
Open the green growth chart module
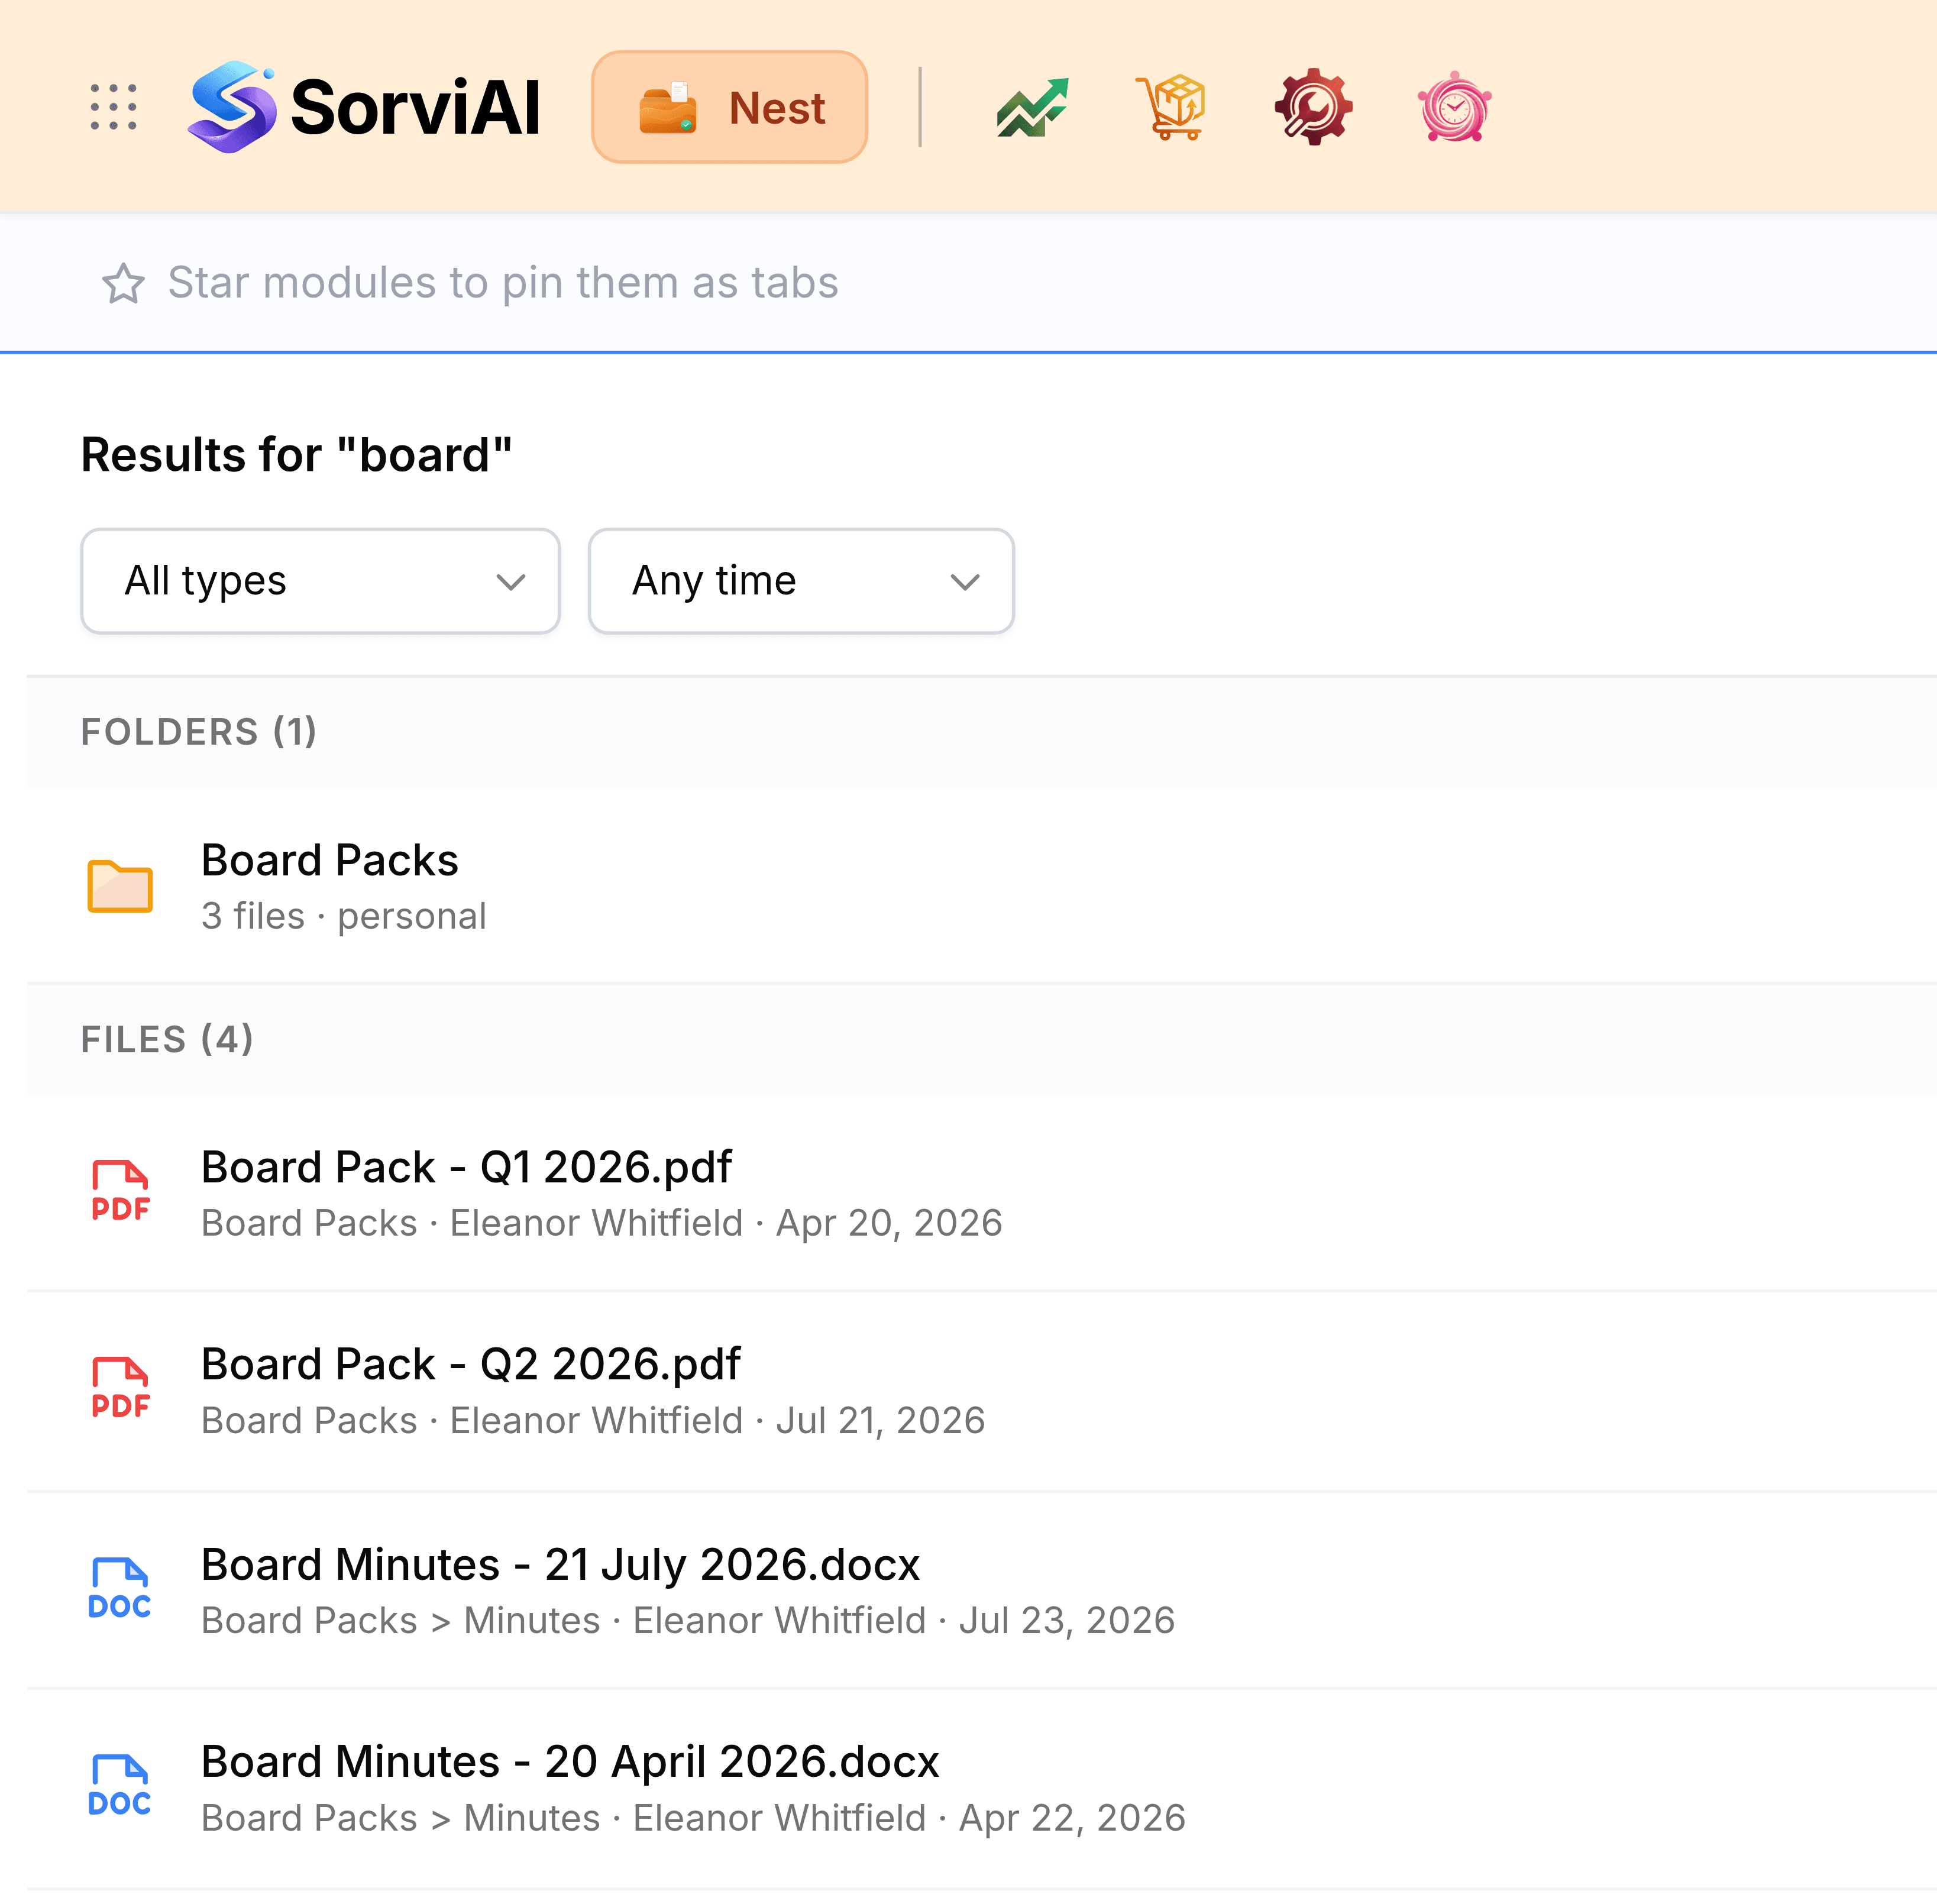[x=1033, y=107]
